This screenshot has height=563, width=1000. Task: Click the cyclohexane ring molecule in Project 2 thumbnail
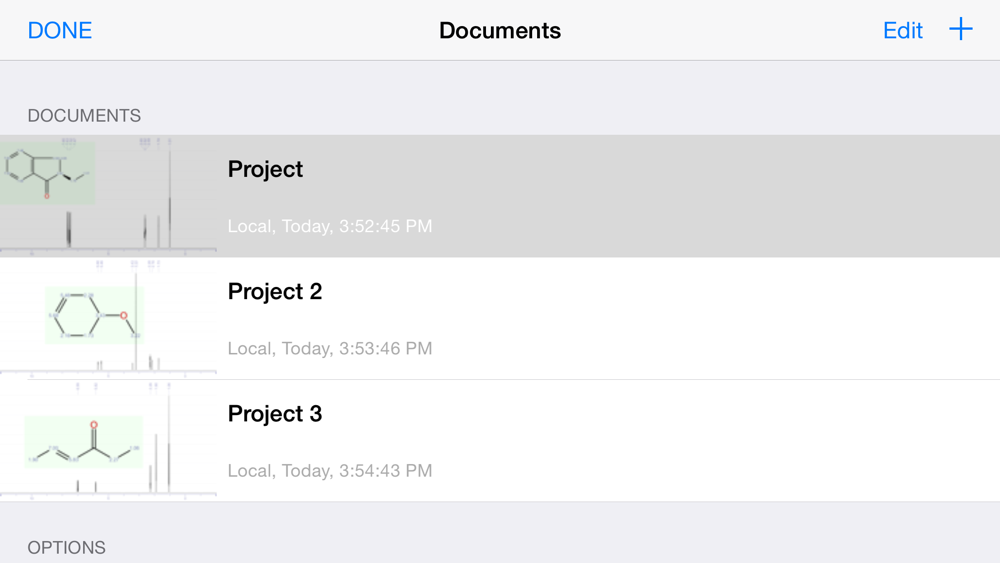tap(94, 315)
